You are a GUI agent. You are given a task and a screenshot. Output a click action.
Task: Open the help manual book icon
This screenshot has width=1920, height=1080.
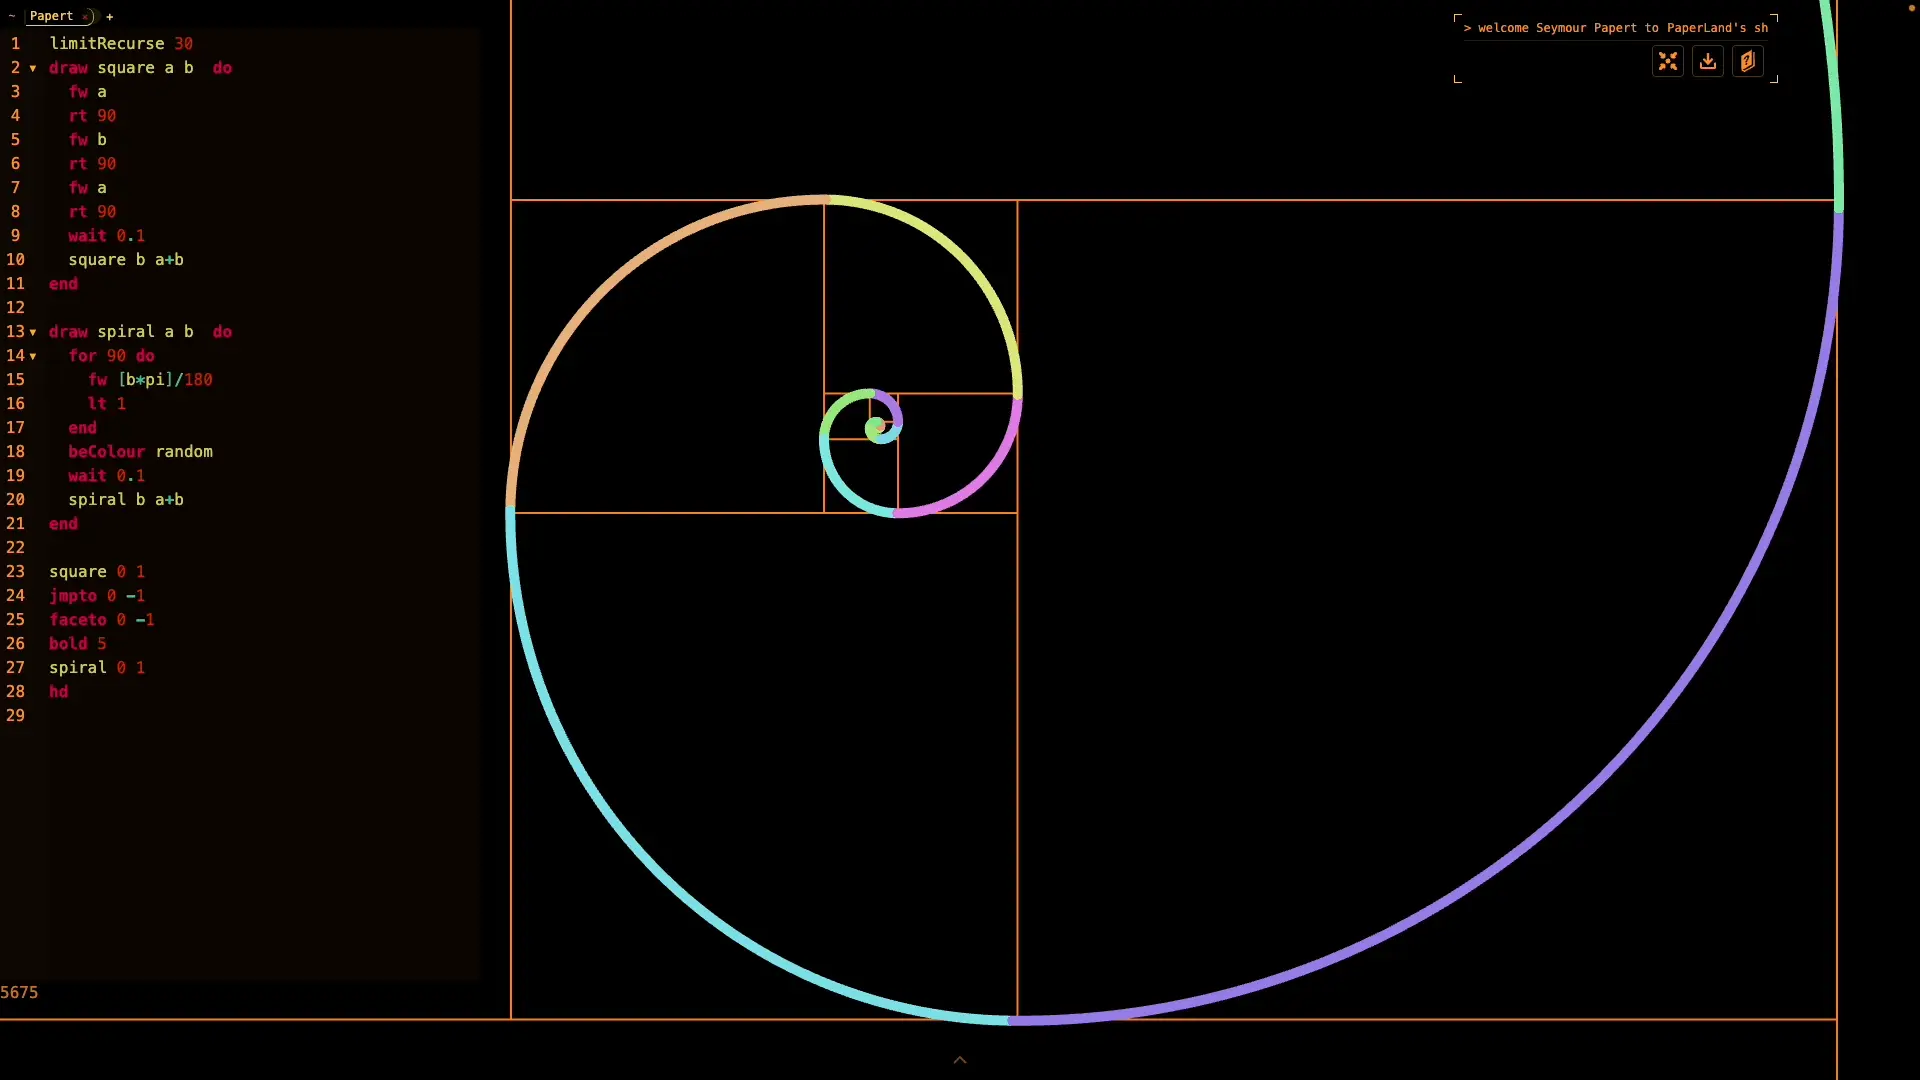[1747, 62]
